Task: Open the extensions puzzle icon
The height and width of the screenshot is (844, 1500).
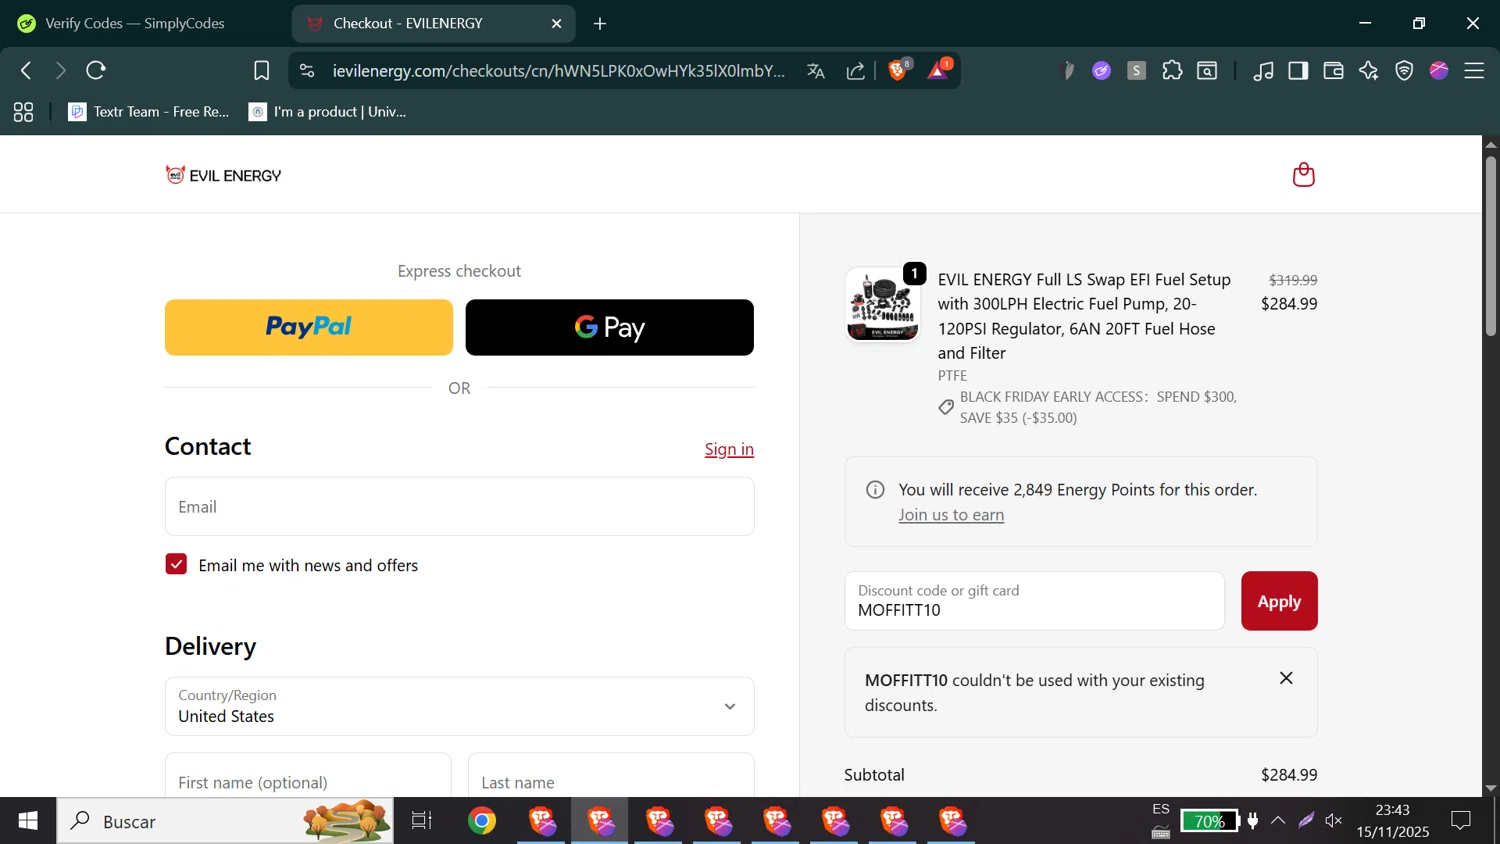Action: tap(1172, 70)
